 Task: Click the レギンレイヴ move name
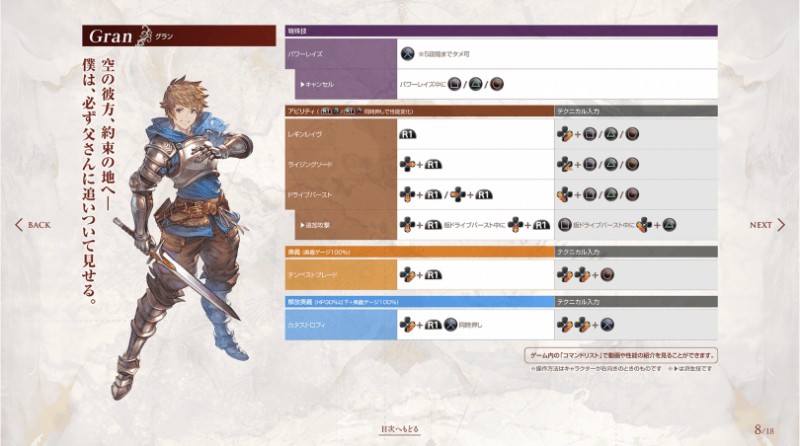point(305,134)
